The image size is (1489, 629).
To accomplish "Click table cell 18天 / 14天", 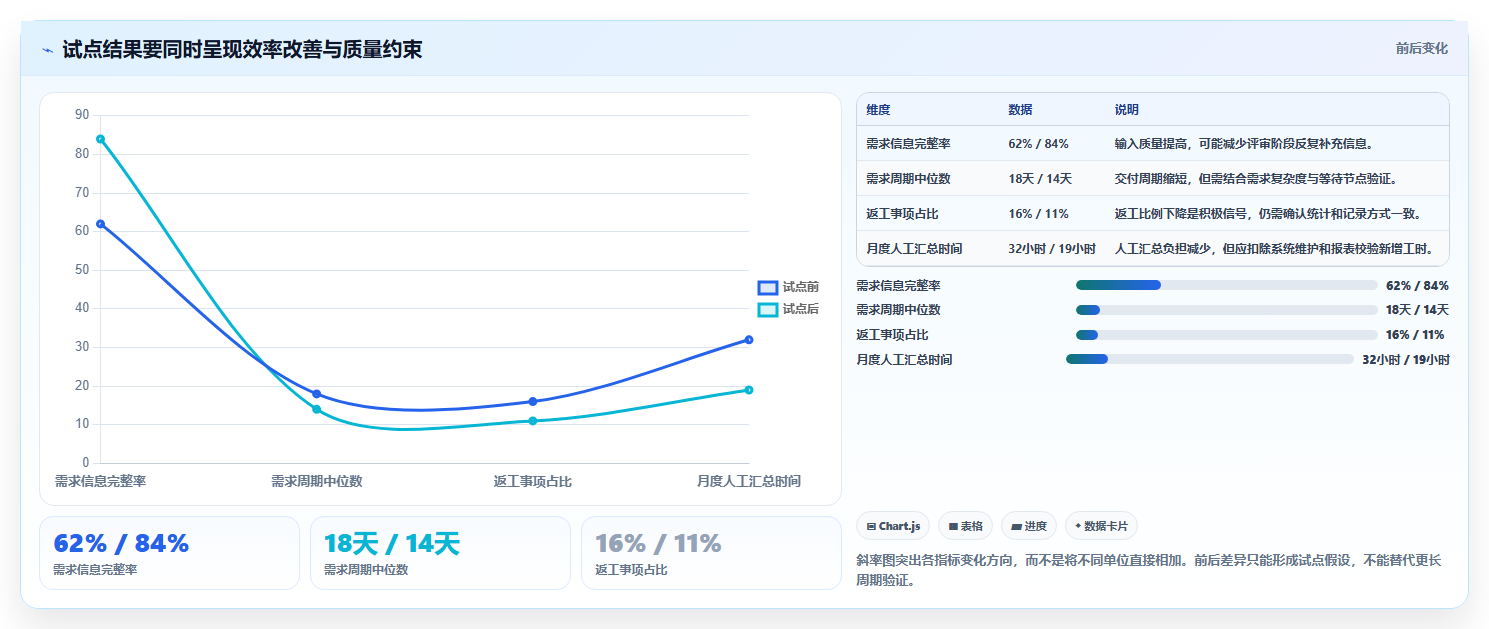I will coord(1040,179).
